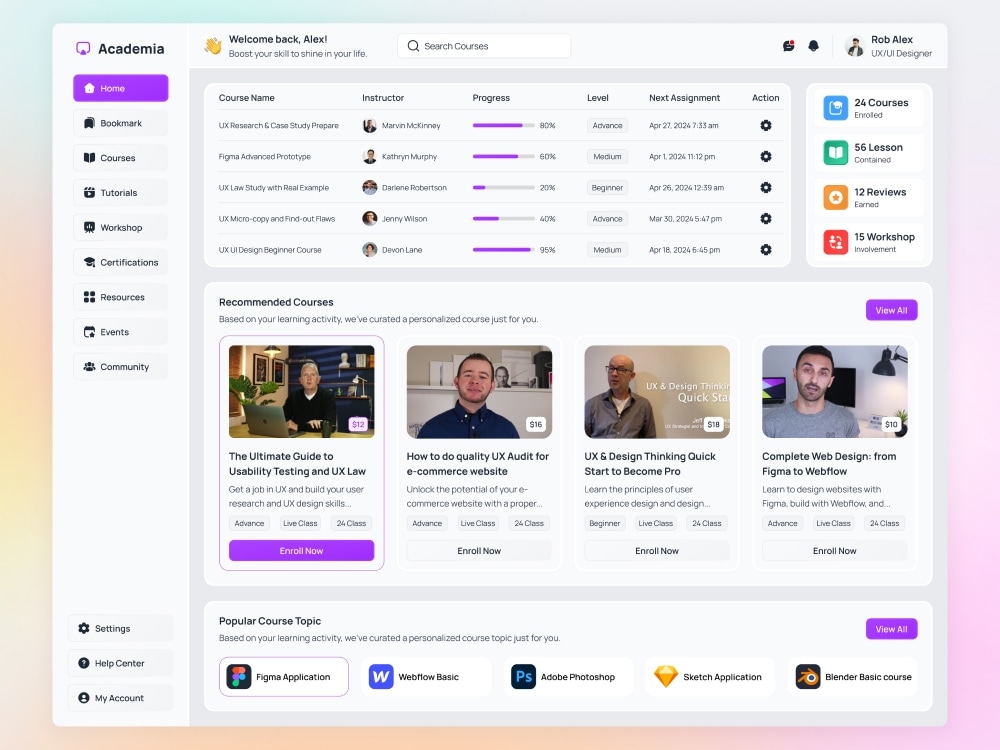This screenshot has height=750, width=1000.
Task: Open Usability Testing course thumbnail
Action: pos(302,392)
